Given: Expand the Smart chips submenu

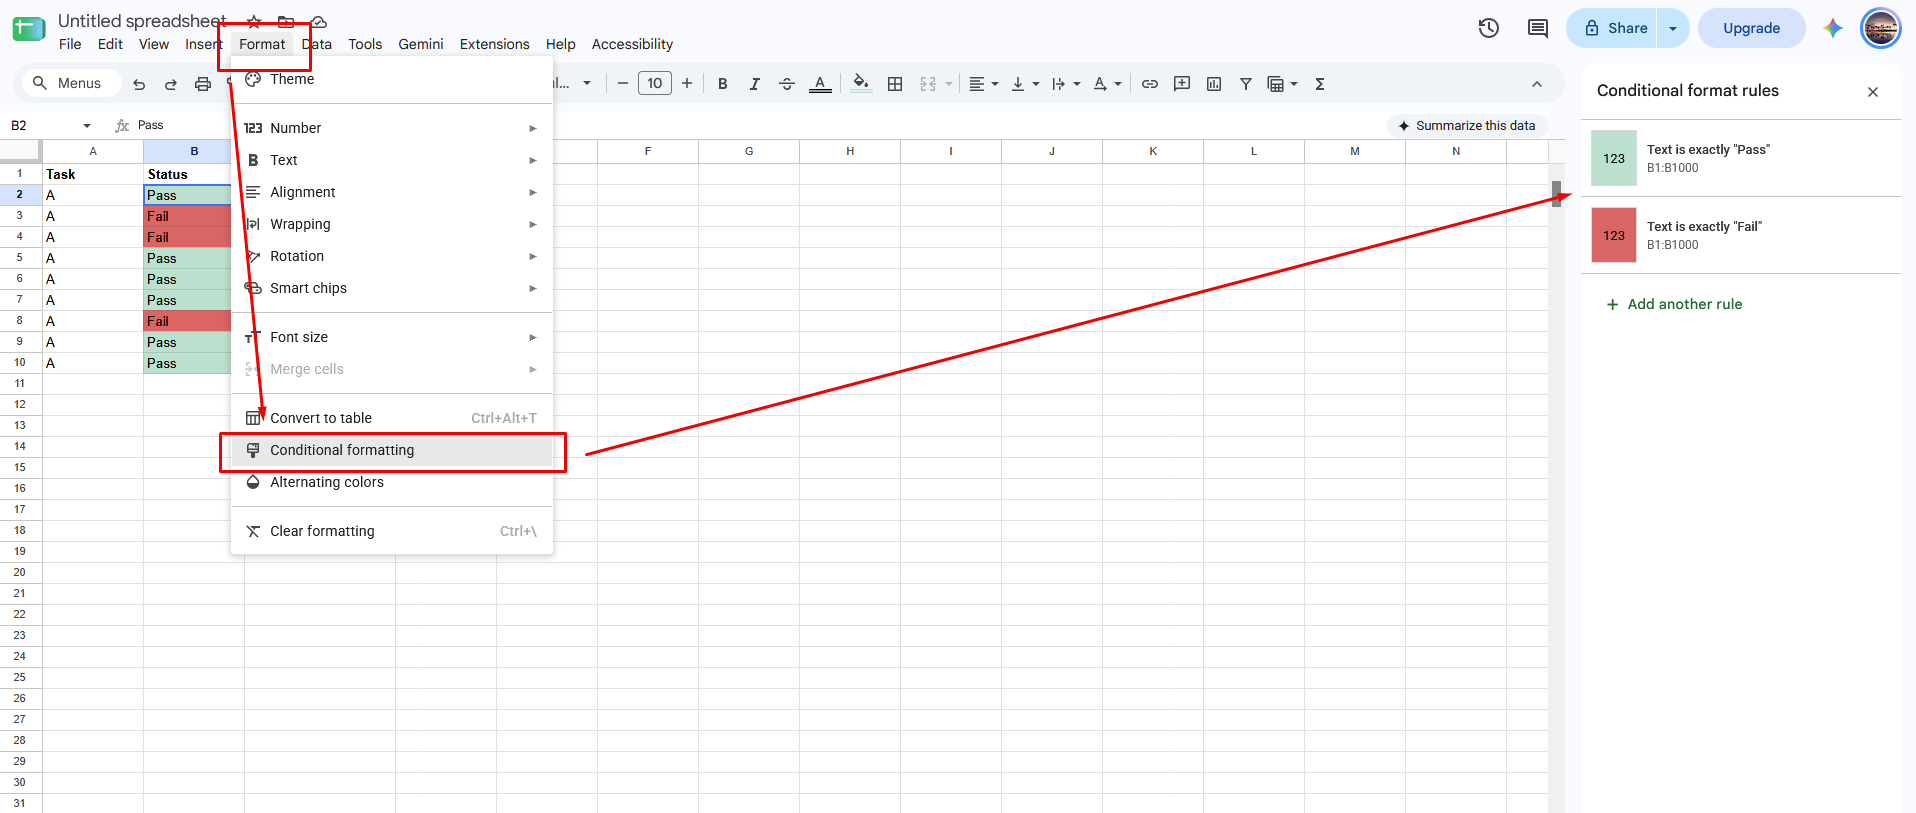Looking at the screenshot, I should pos(392,288).
